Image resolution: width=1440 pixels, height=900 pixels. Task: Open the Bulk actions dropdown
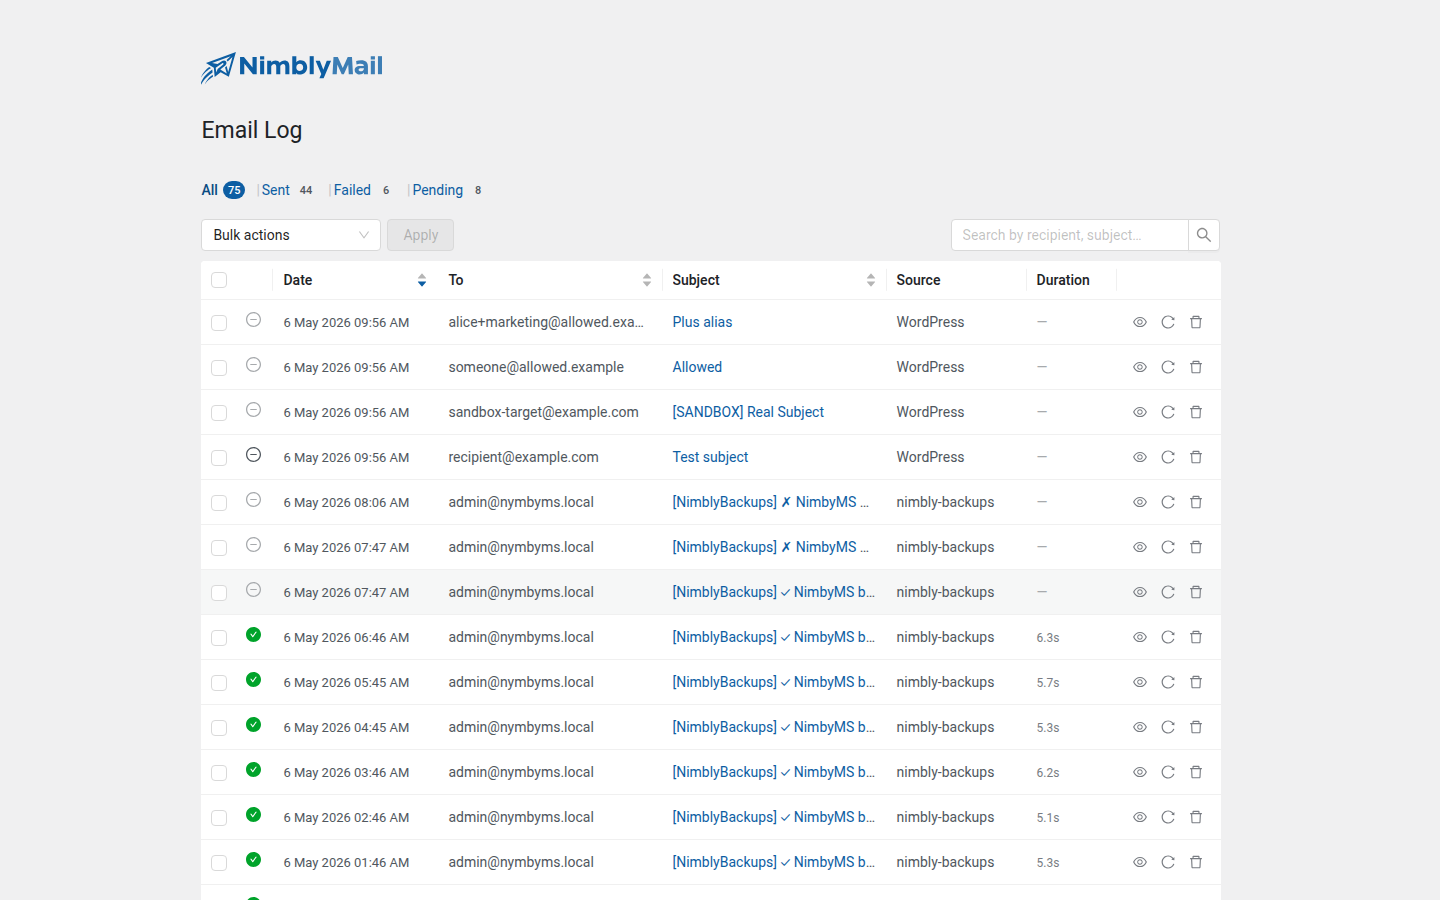pyautogui.click(x=291, y=235)
